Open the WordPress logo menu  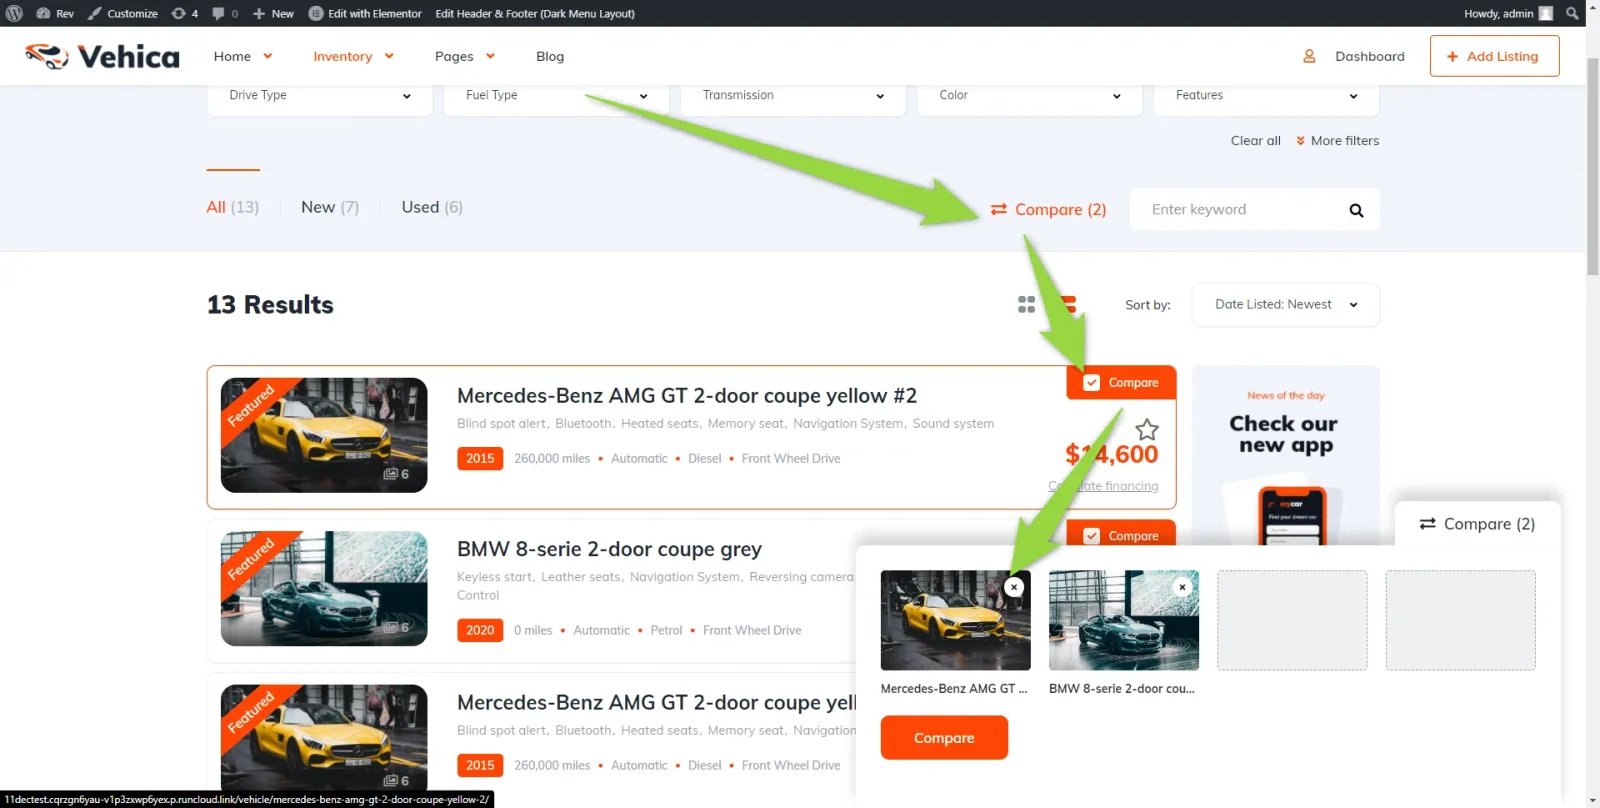[x=14, y=13]
